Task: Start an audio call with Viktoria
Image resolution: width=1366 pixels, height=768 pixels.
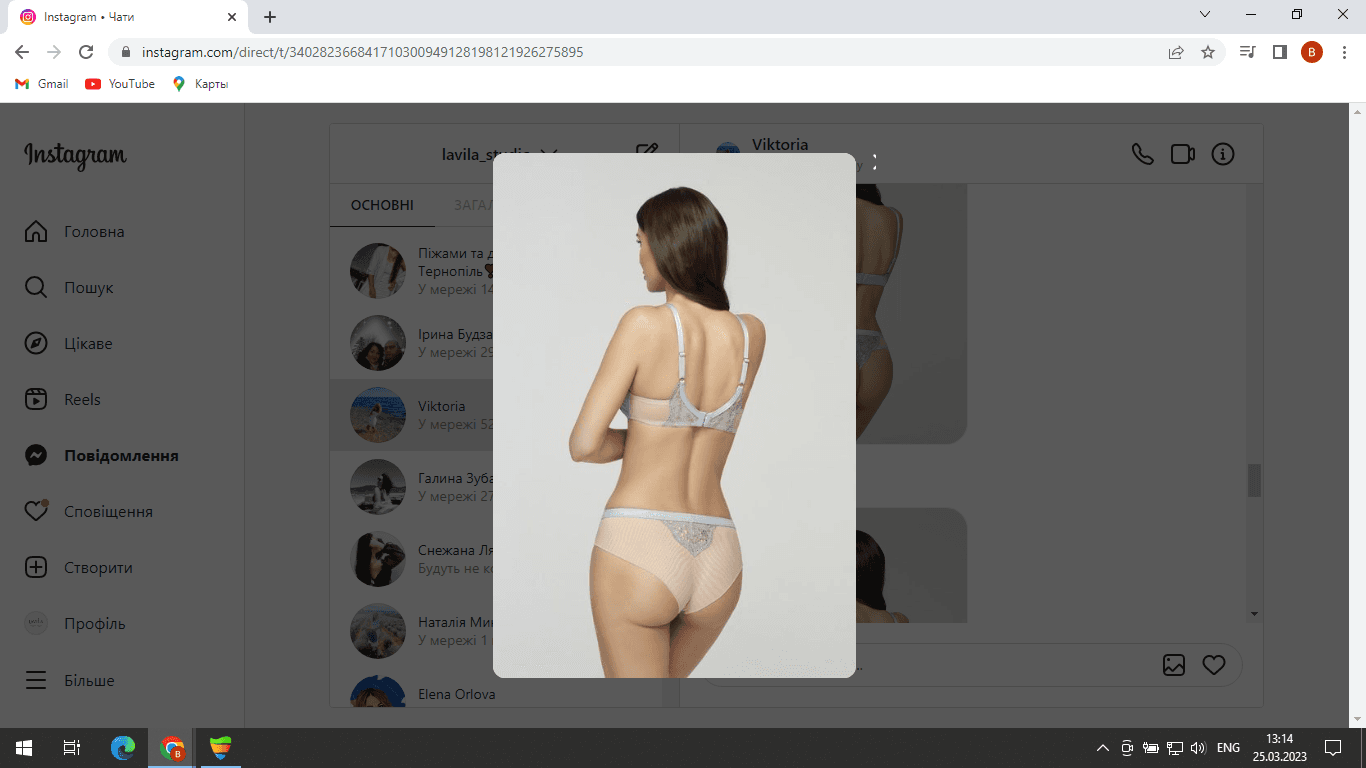Action: coord(1142,154)
